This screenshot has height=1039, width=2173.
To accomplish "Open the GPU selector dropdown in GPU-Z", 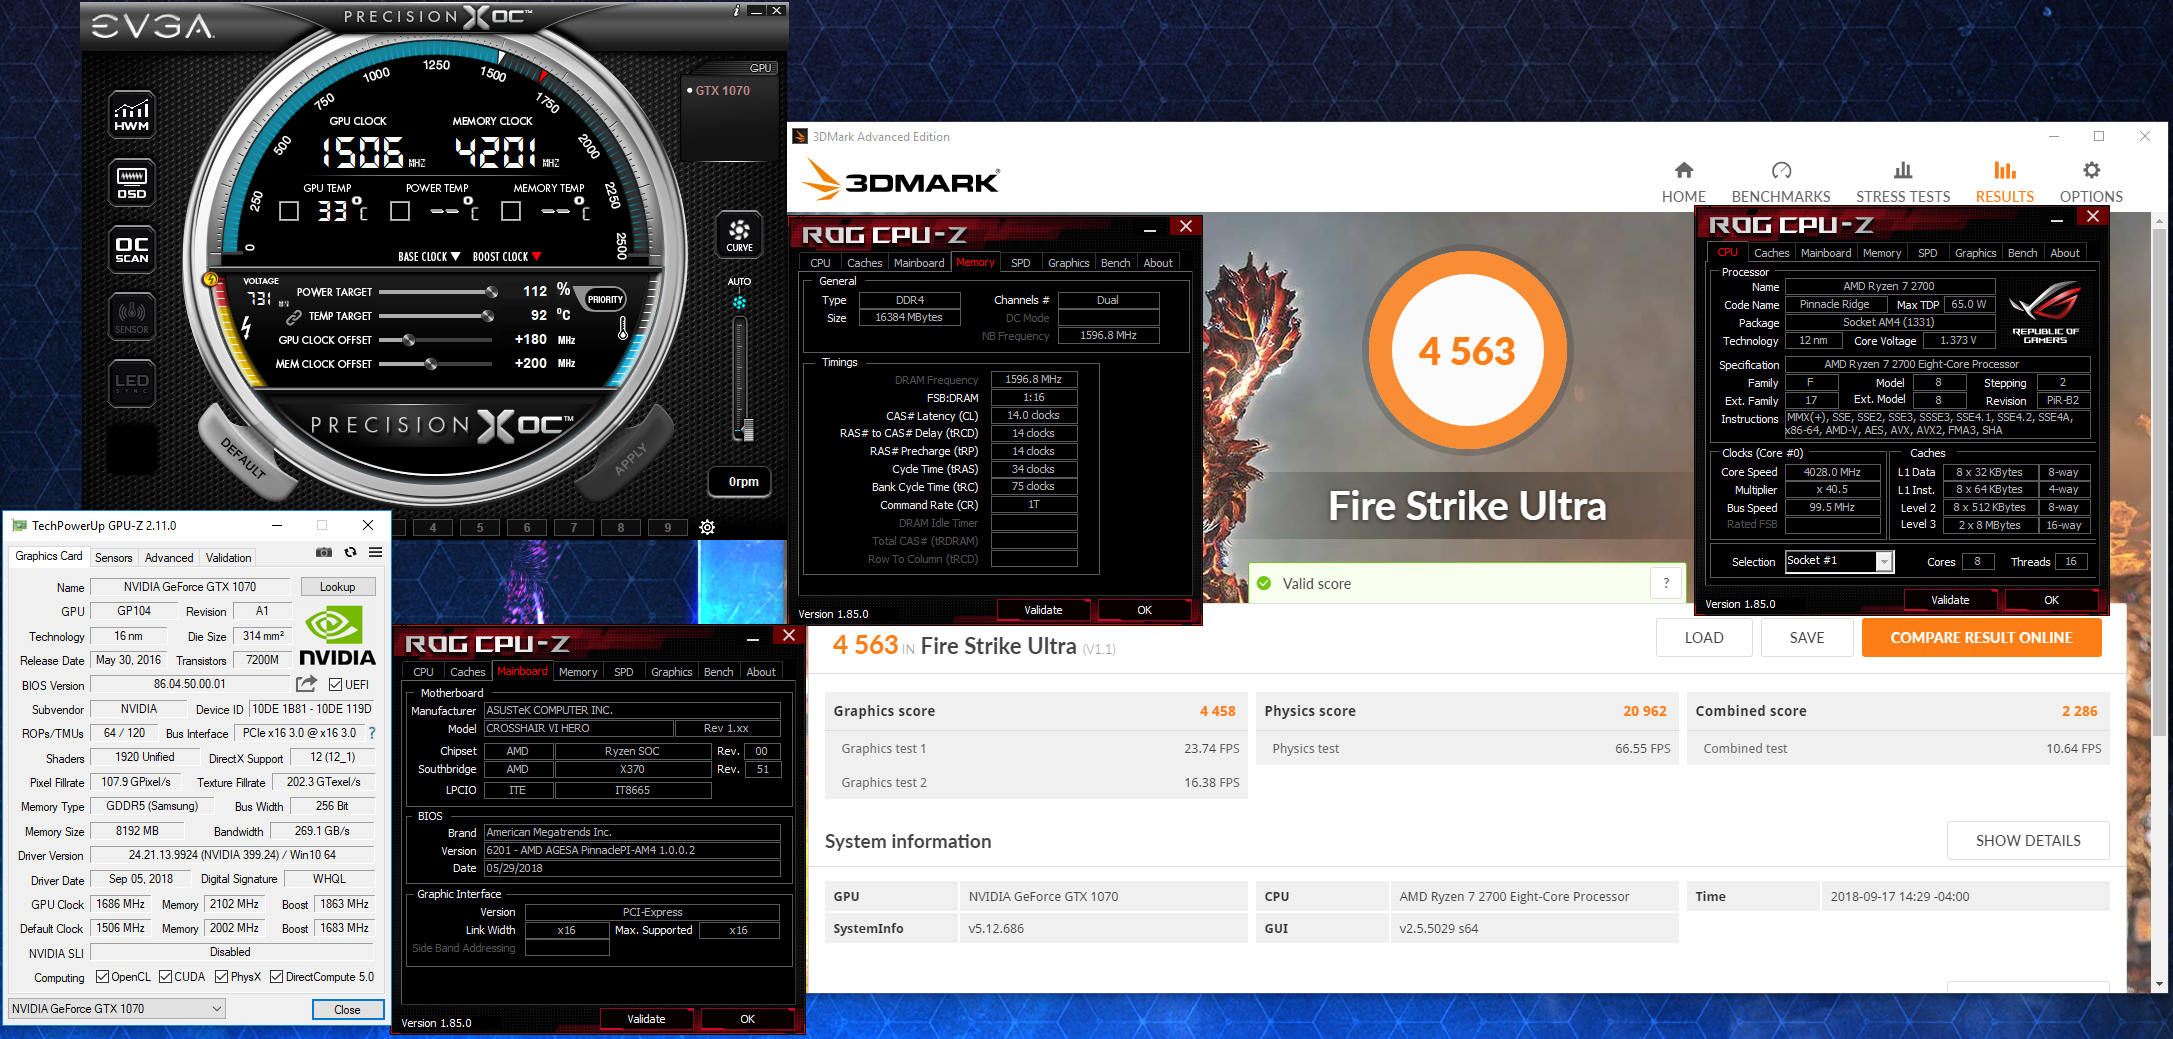I will pos(117,1009).
